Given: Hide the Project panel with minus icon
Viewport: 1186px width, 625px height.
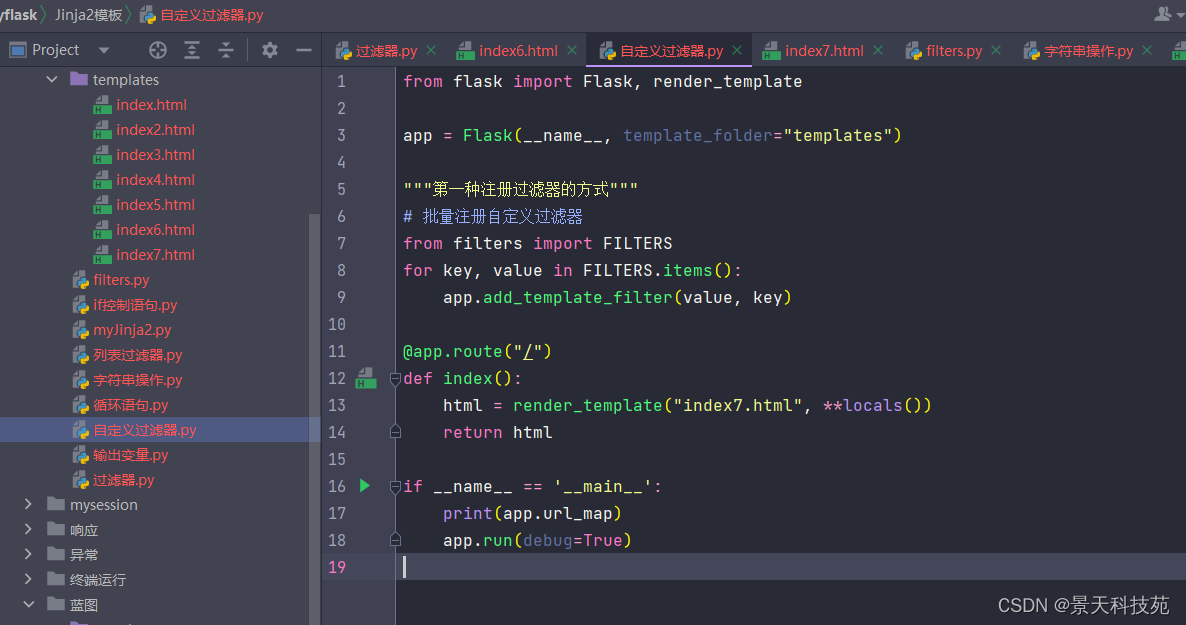Looking at the screenshot, I should pos(303,50).
